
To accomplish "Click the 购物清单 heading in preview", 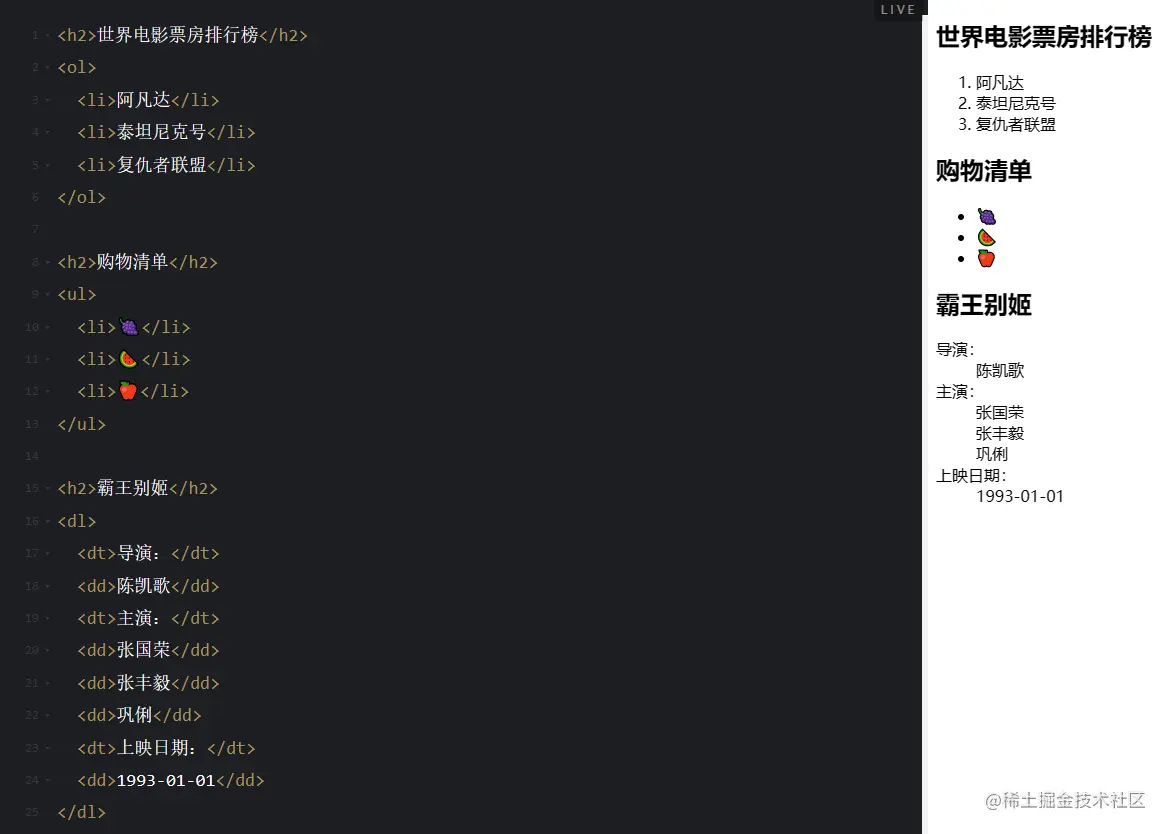I will [x=984, y=171].
